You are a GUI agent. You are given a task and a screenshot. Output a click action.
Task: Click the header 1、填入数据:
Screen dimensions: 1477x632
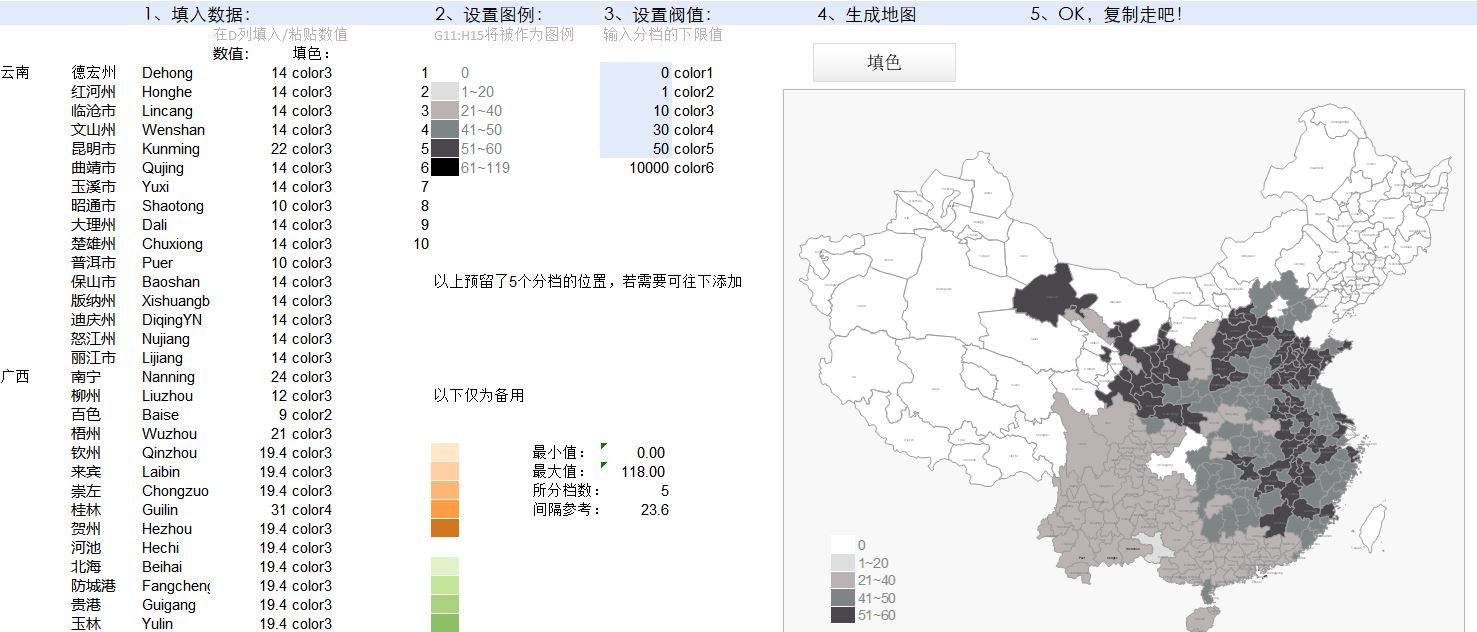coord(197,15)
